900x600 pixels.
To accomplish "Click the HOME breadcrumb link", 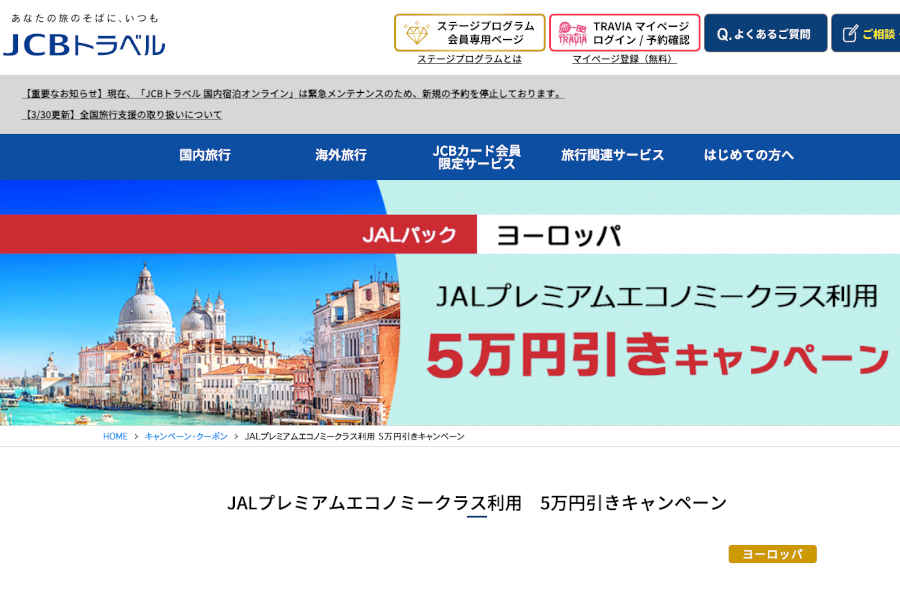I will tap(115, 436).
